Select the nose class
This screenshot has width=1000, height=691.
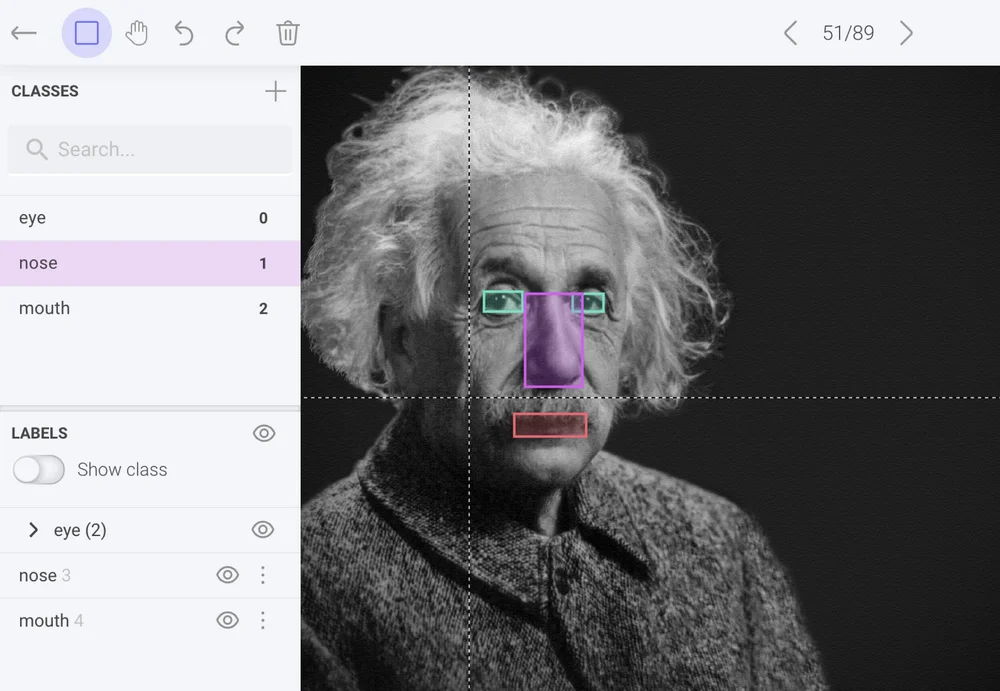[x=150, y=263]
